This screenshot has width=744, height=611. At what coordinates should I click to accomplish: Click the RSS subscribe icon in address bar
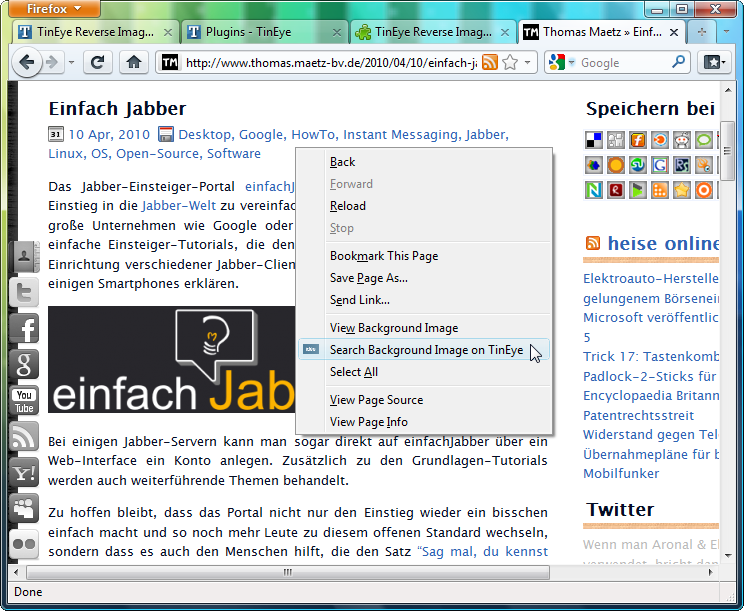pyautogui.click(x=490, y=62)
